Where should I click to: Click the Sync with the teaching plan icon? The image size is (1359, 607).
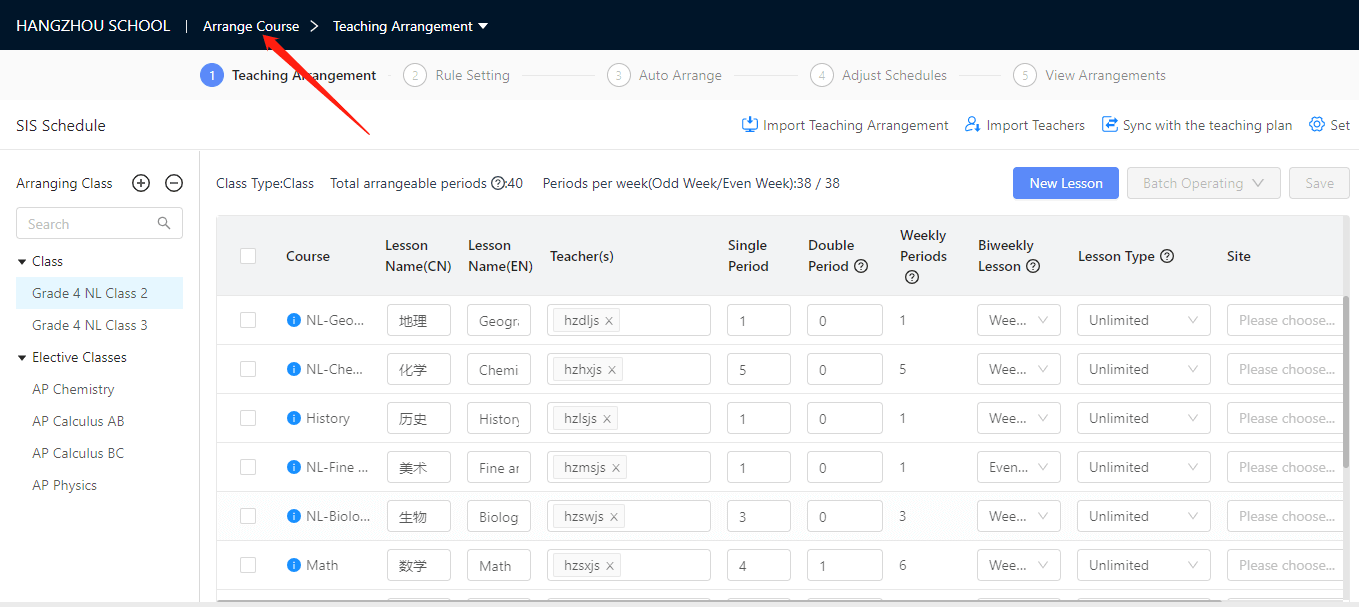[x=1110, y=125]
